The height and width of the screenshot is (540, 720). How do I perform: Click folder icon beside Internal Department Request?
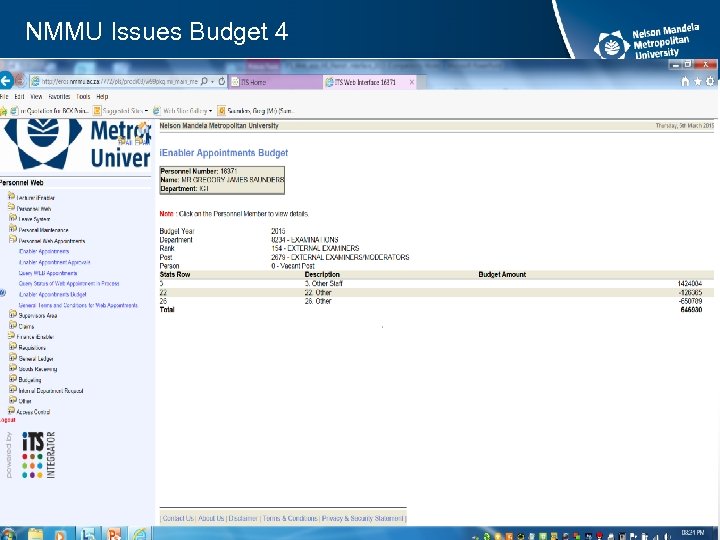click(x=13, y=389)
